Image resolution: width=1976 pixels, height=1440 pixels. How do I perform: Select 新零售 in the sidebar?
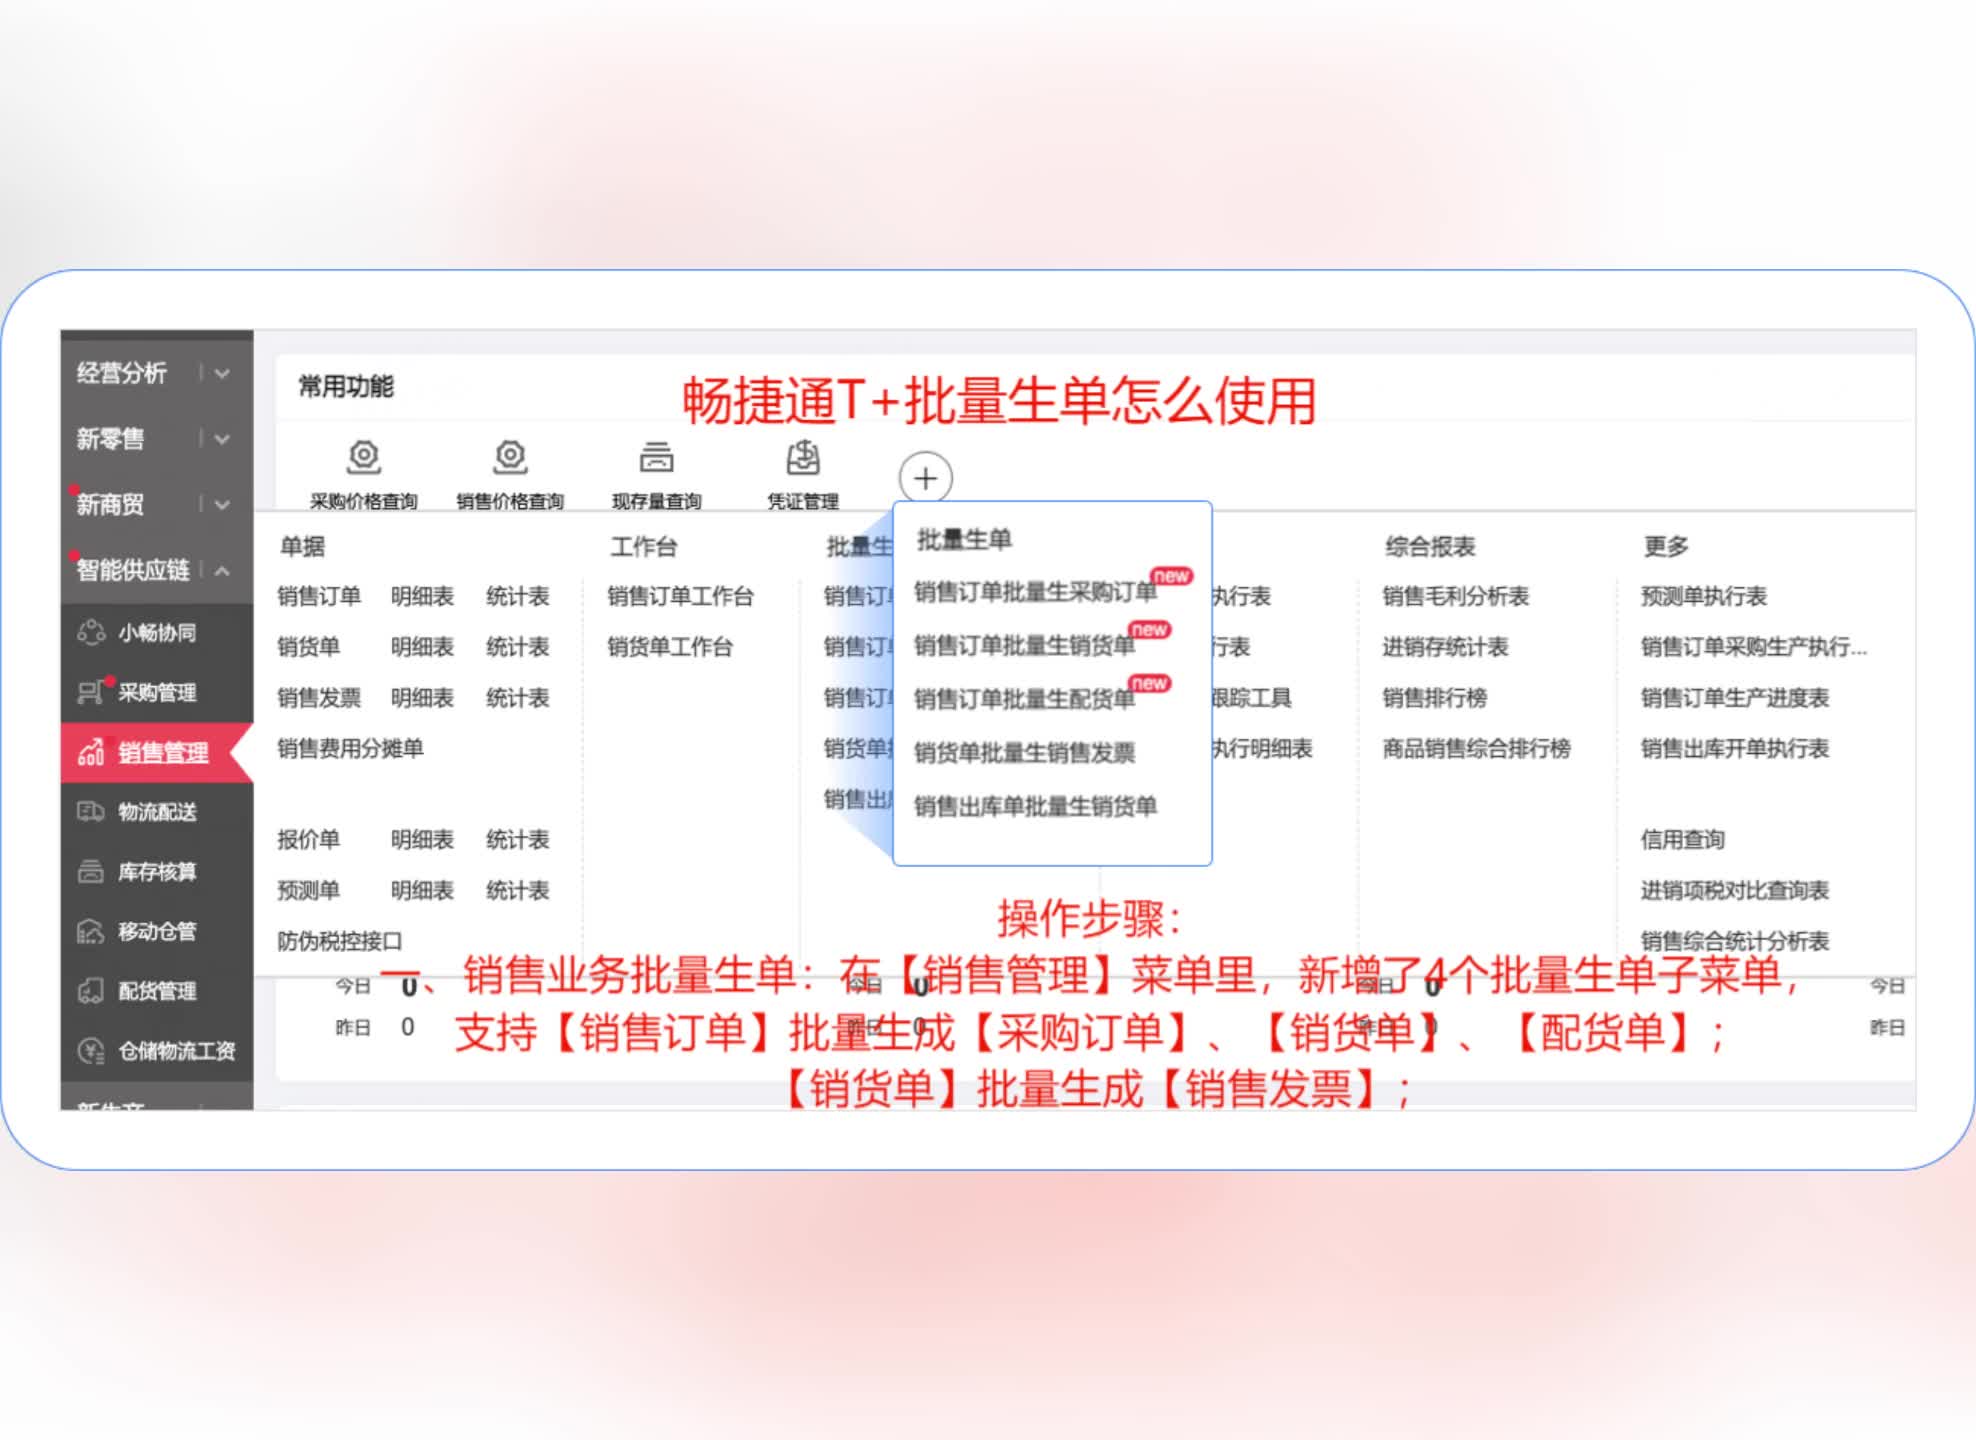pos(110,439)
